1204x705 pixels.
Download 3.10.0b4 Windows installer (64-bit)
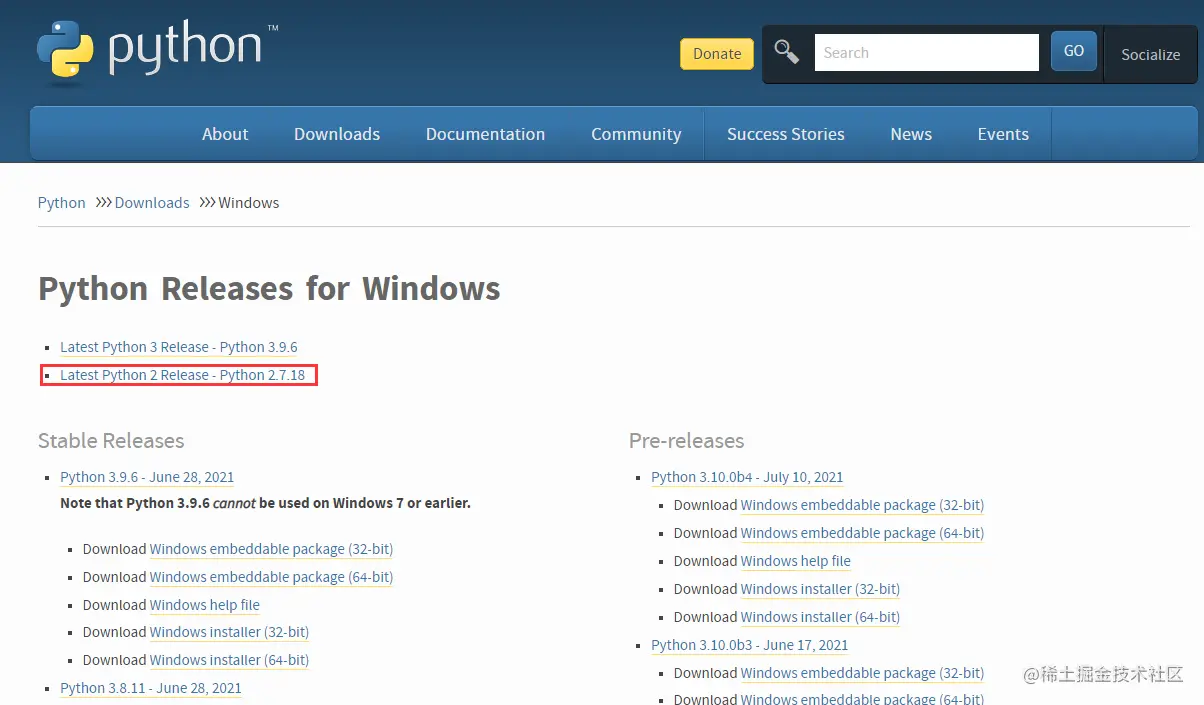click(x=820, y=617)
